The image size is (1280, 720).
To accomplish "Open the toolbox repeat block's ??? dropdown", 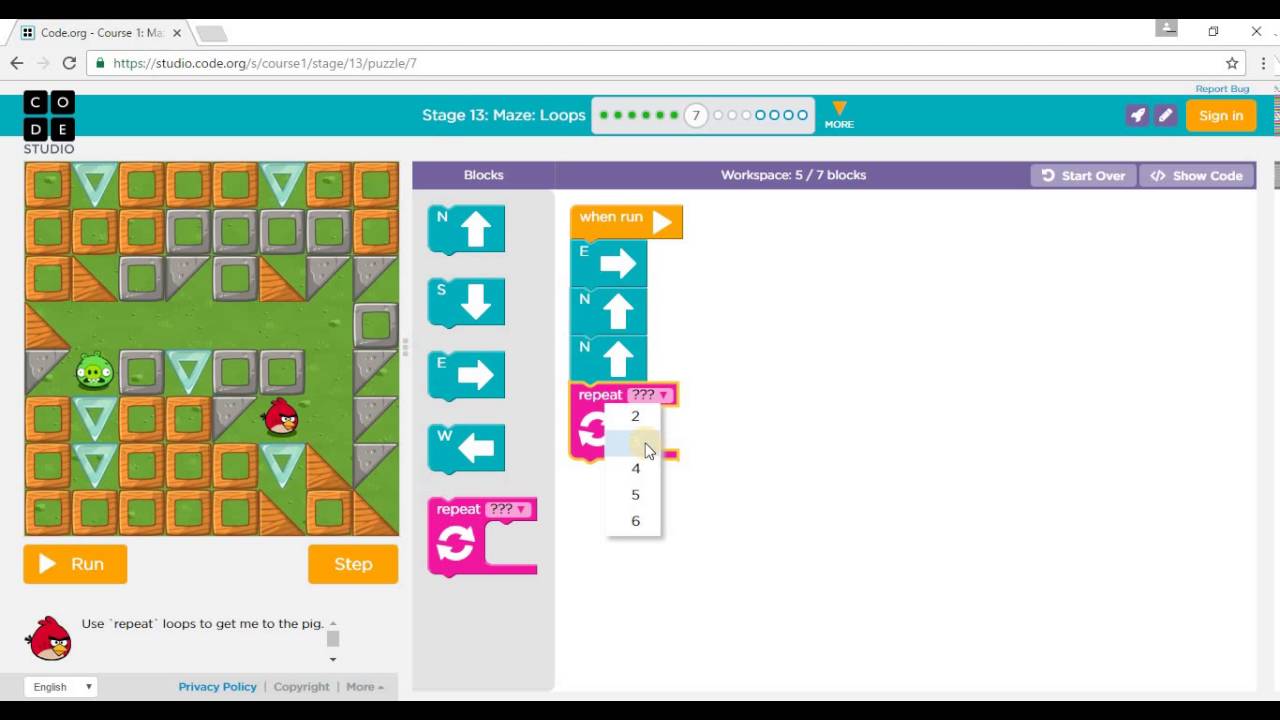I will click(507, 509).
